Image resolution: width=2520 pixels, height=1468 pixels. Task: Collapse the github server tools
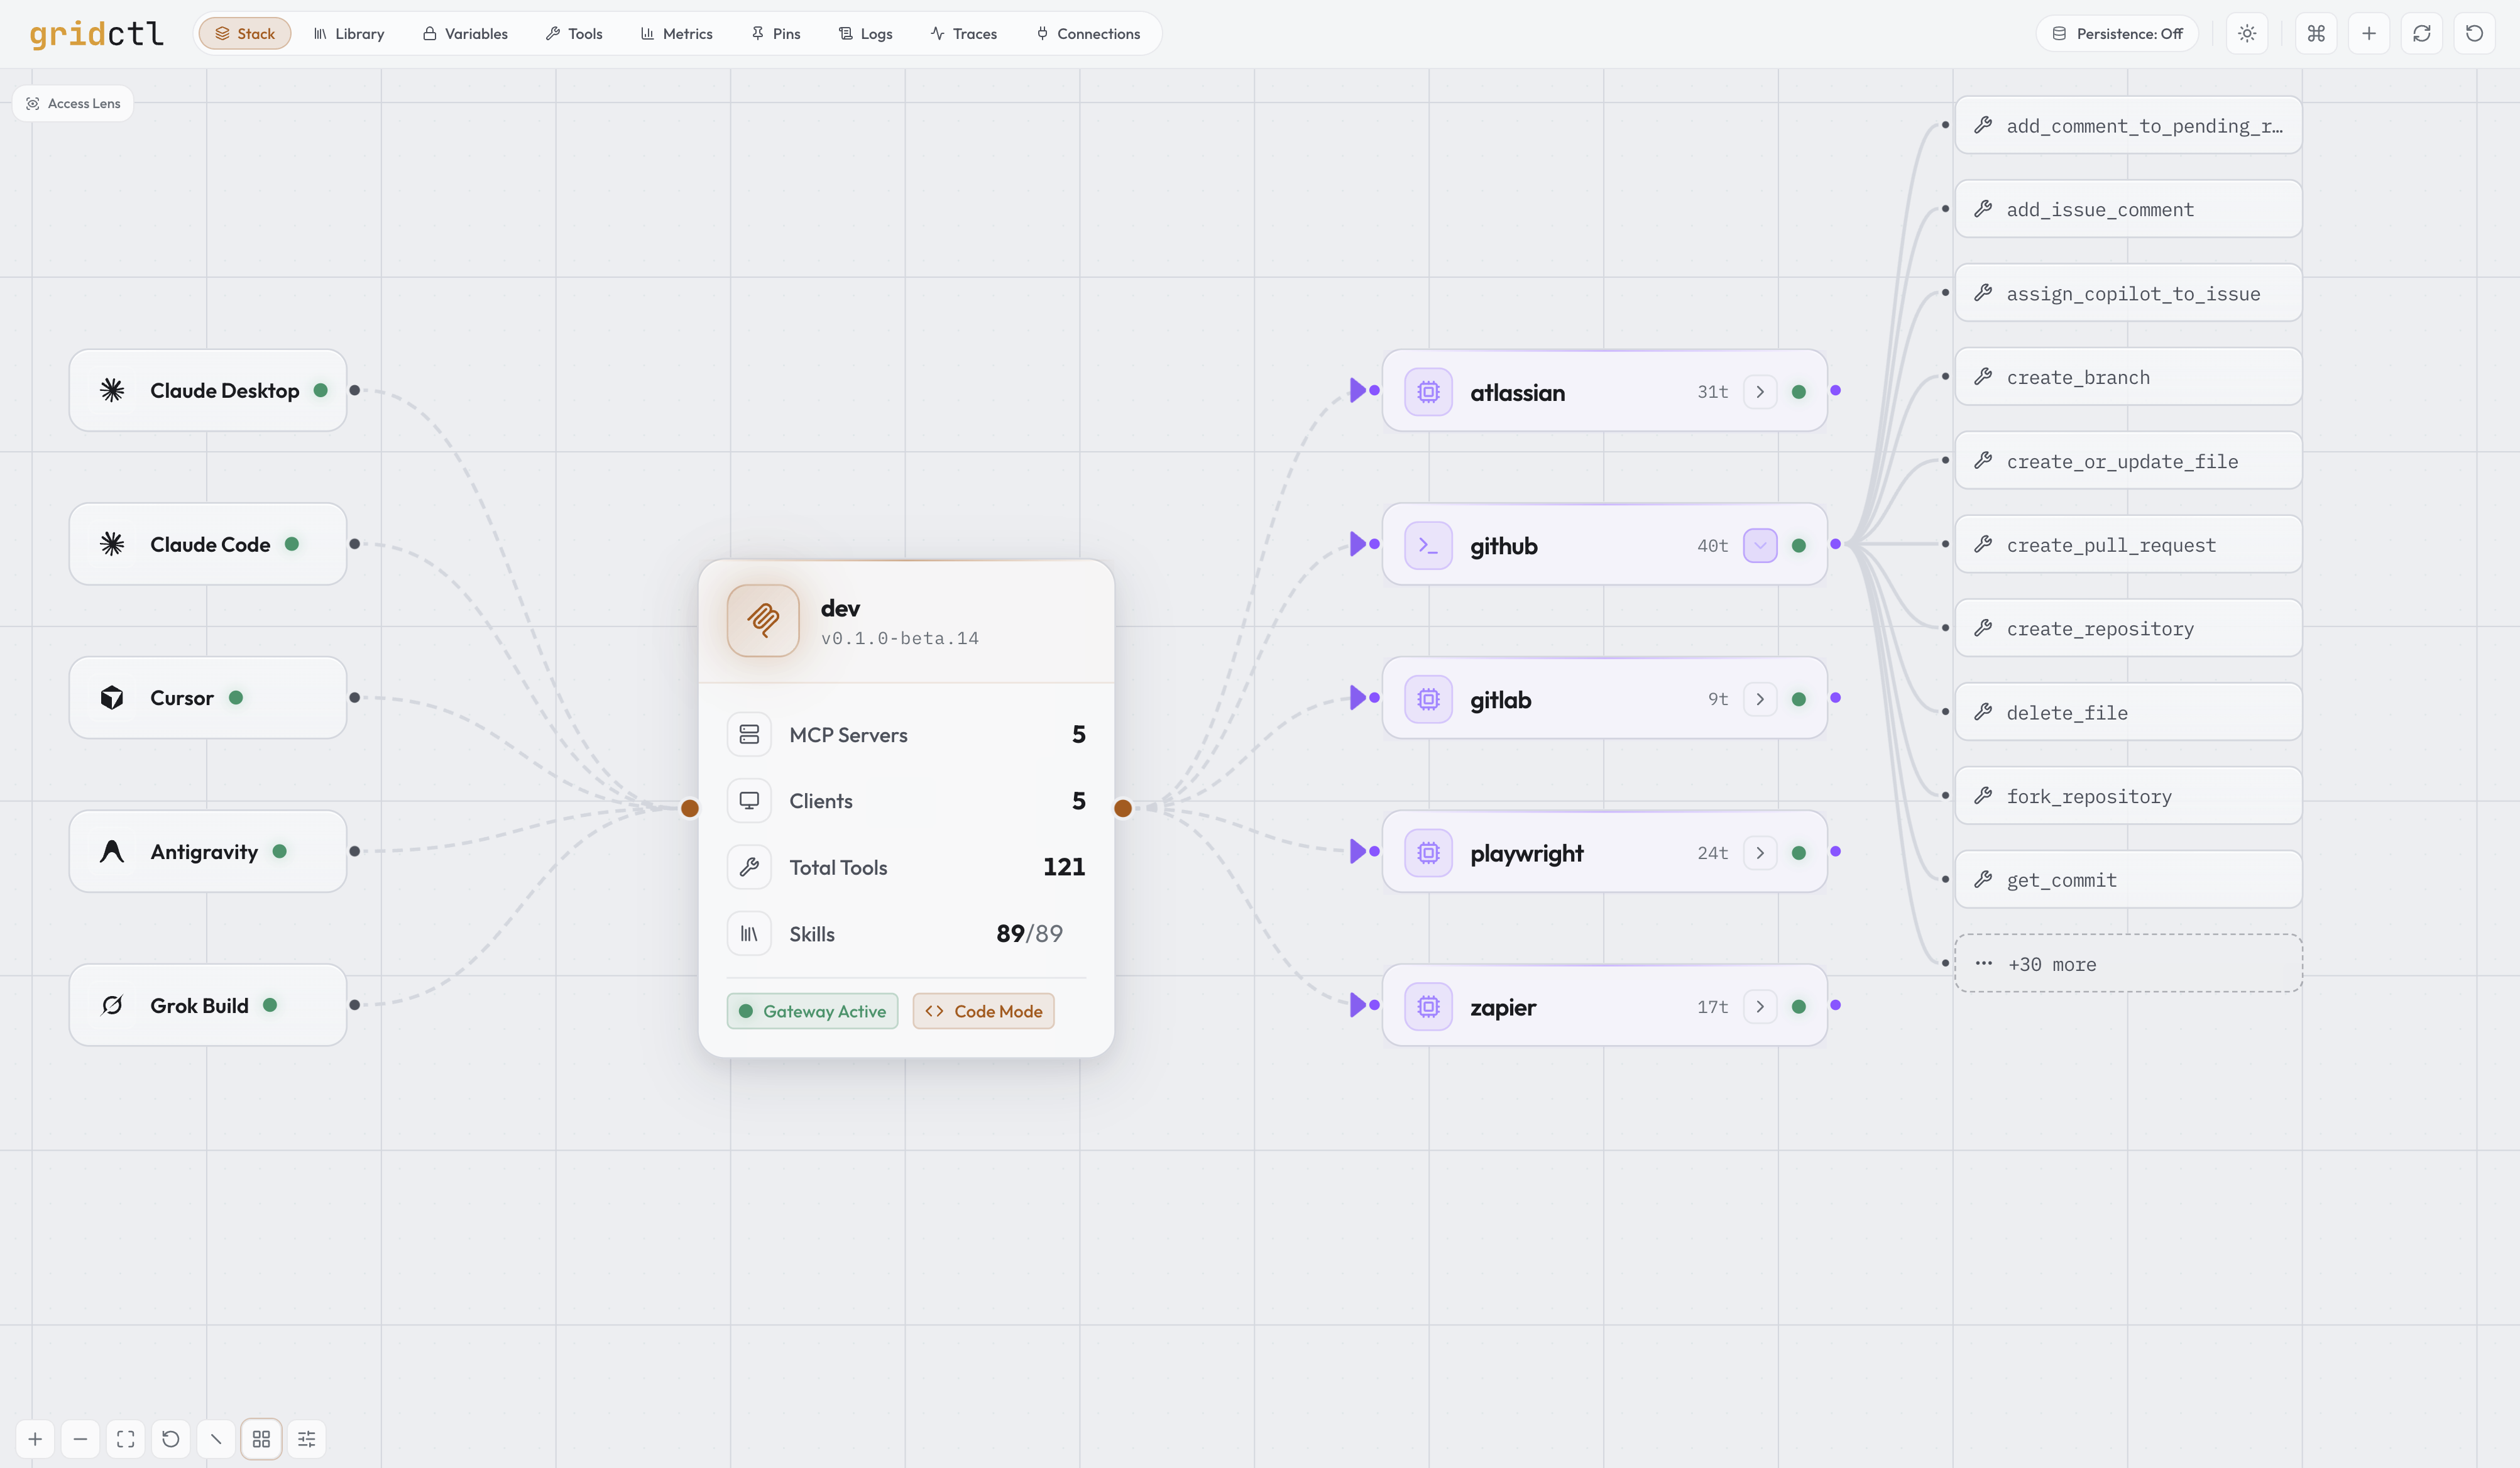pos(1760,546)
